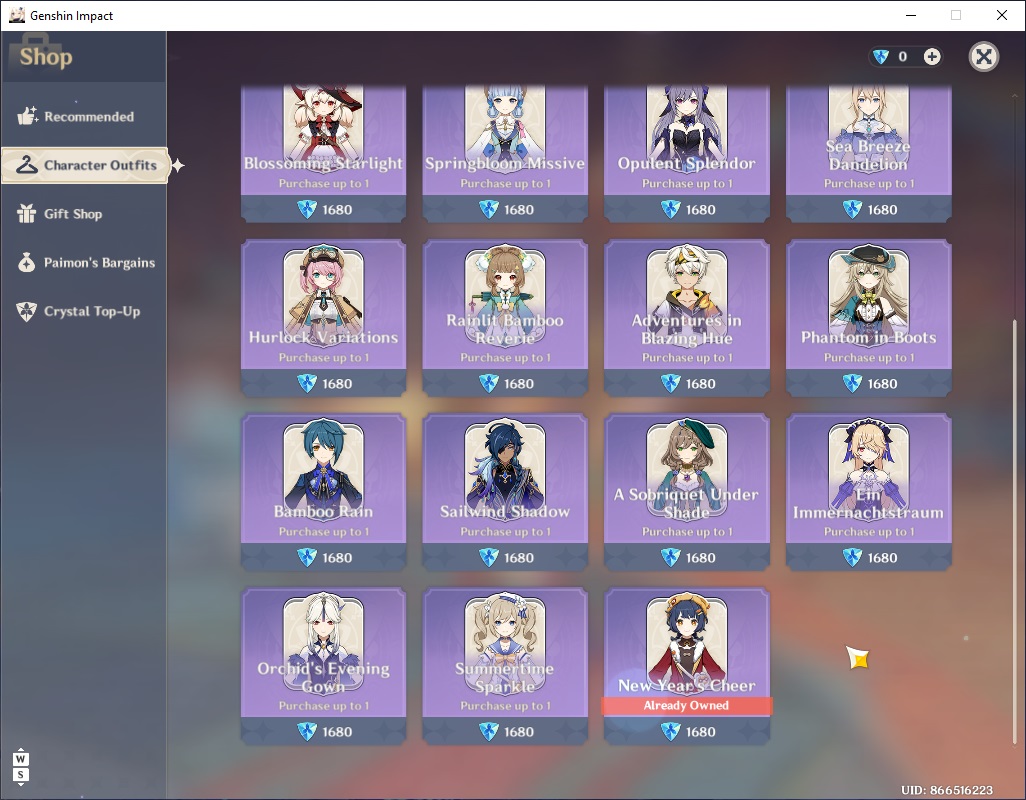Screen dimensions: 1026x800
Task: Close the shop with the X button
Action: point(983,56)
